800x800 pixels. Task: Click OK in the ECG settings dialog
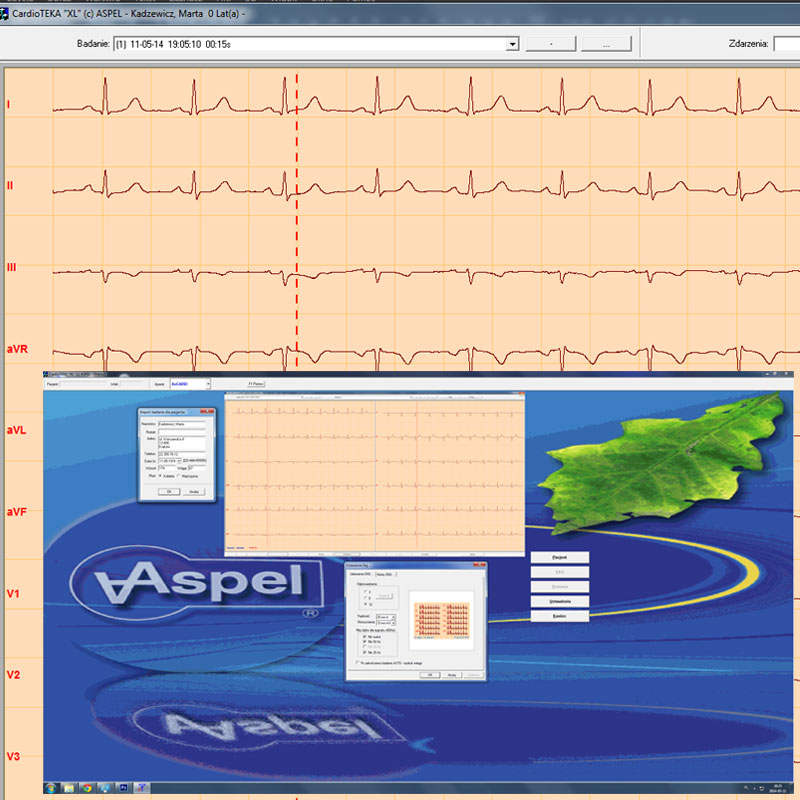(x=430, y=674)
